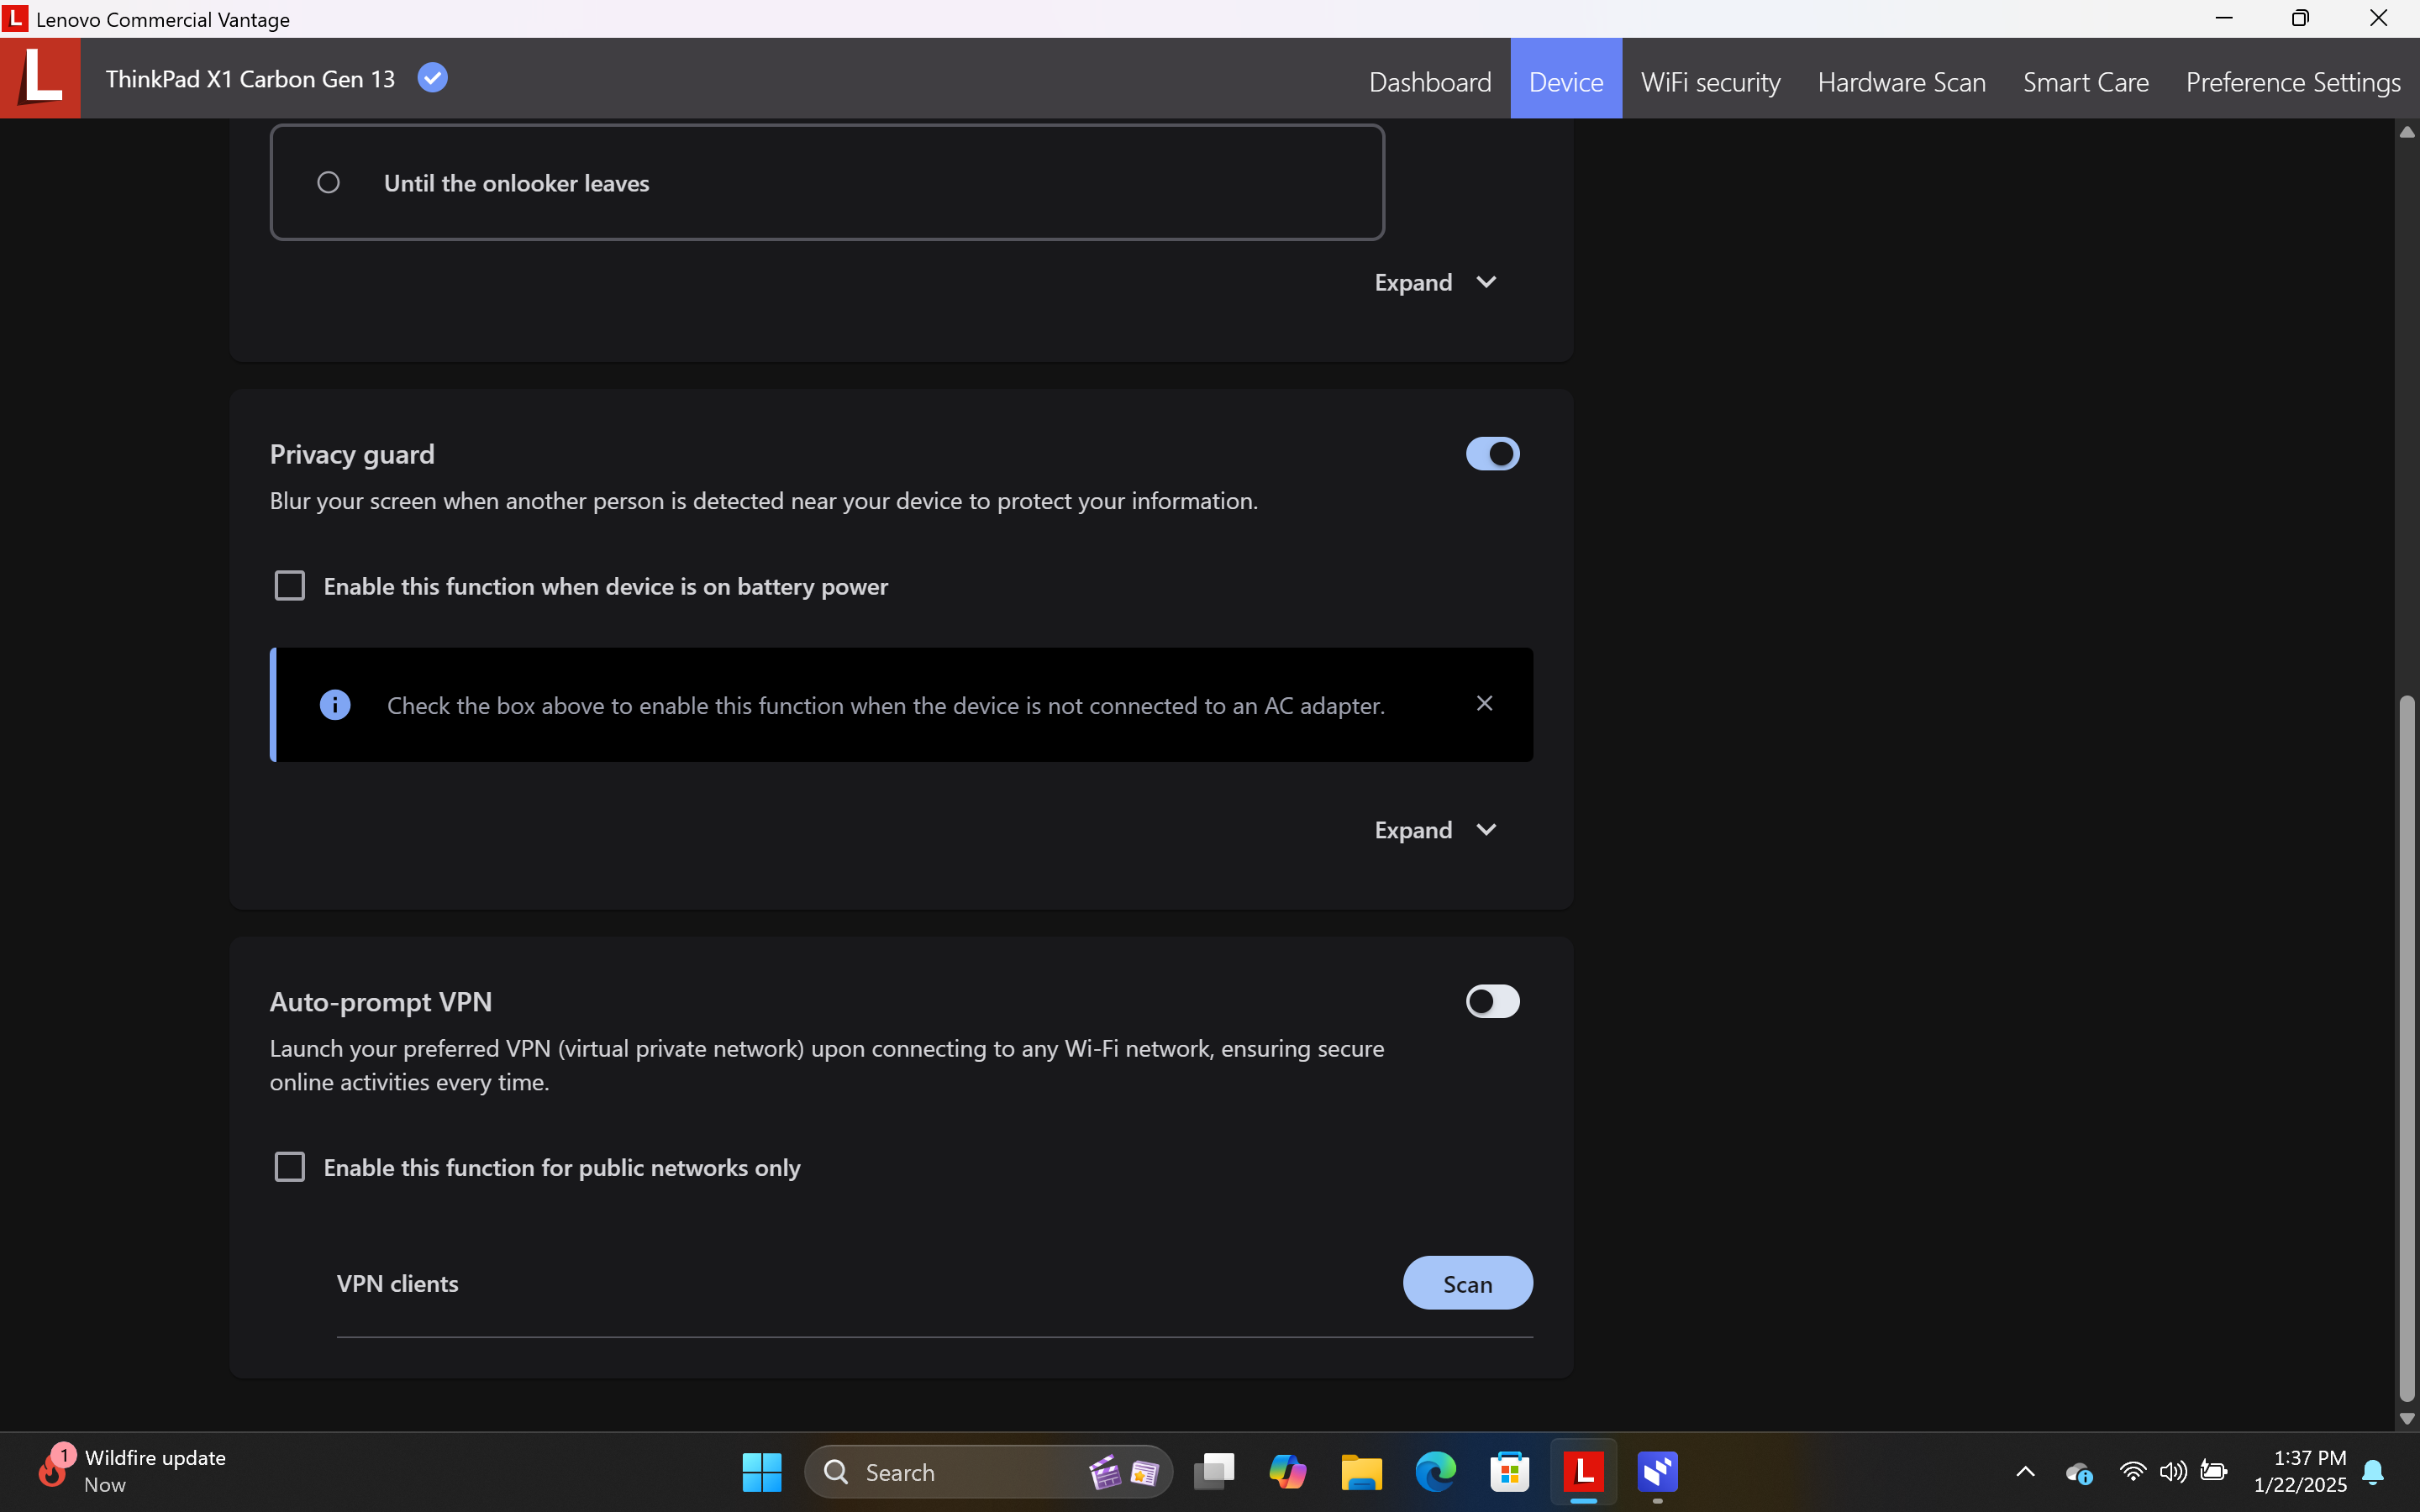Click the 'Privacy guard' heading
This screenshot has width=2420, height=1512.
(352, 455)
